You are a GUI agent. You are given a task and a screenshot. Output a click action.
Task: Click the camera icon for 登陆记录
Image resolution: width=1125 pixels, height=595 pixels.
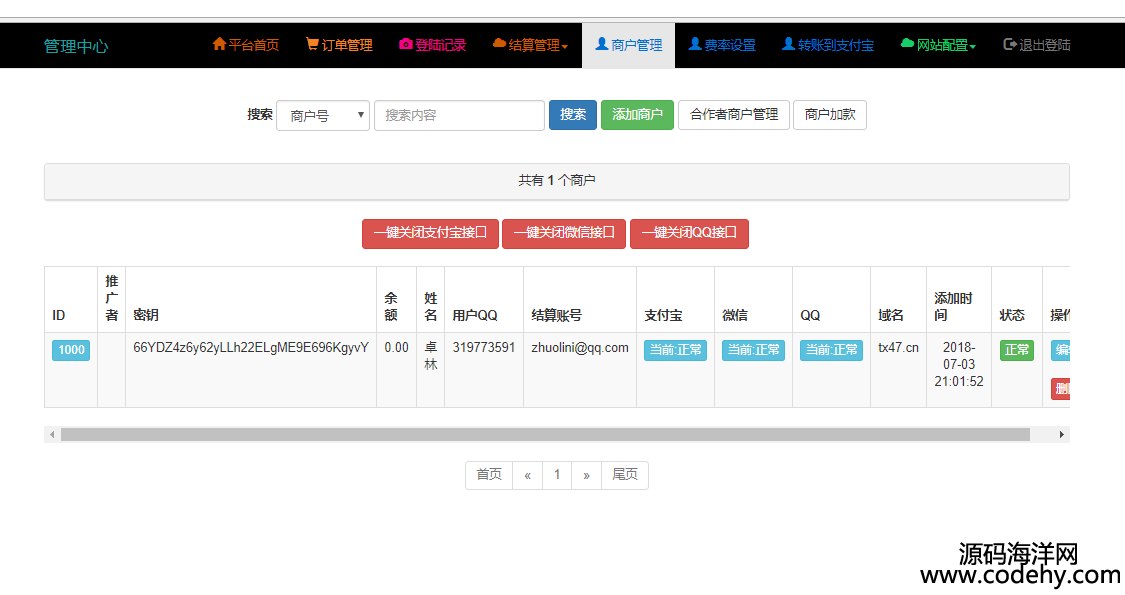coord(405,45)
